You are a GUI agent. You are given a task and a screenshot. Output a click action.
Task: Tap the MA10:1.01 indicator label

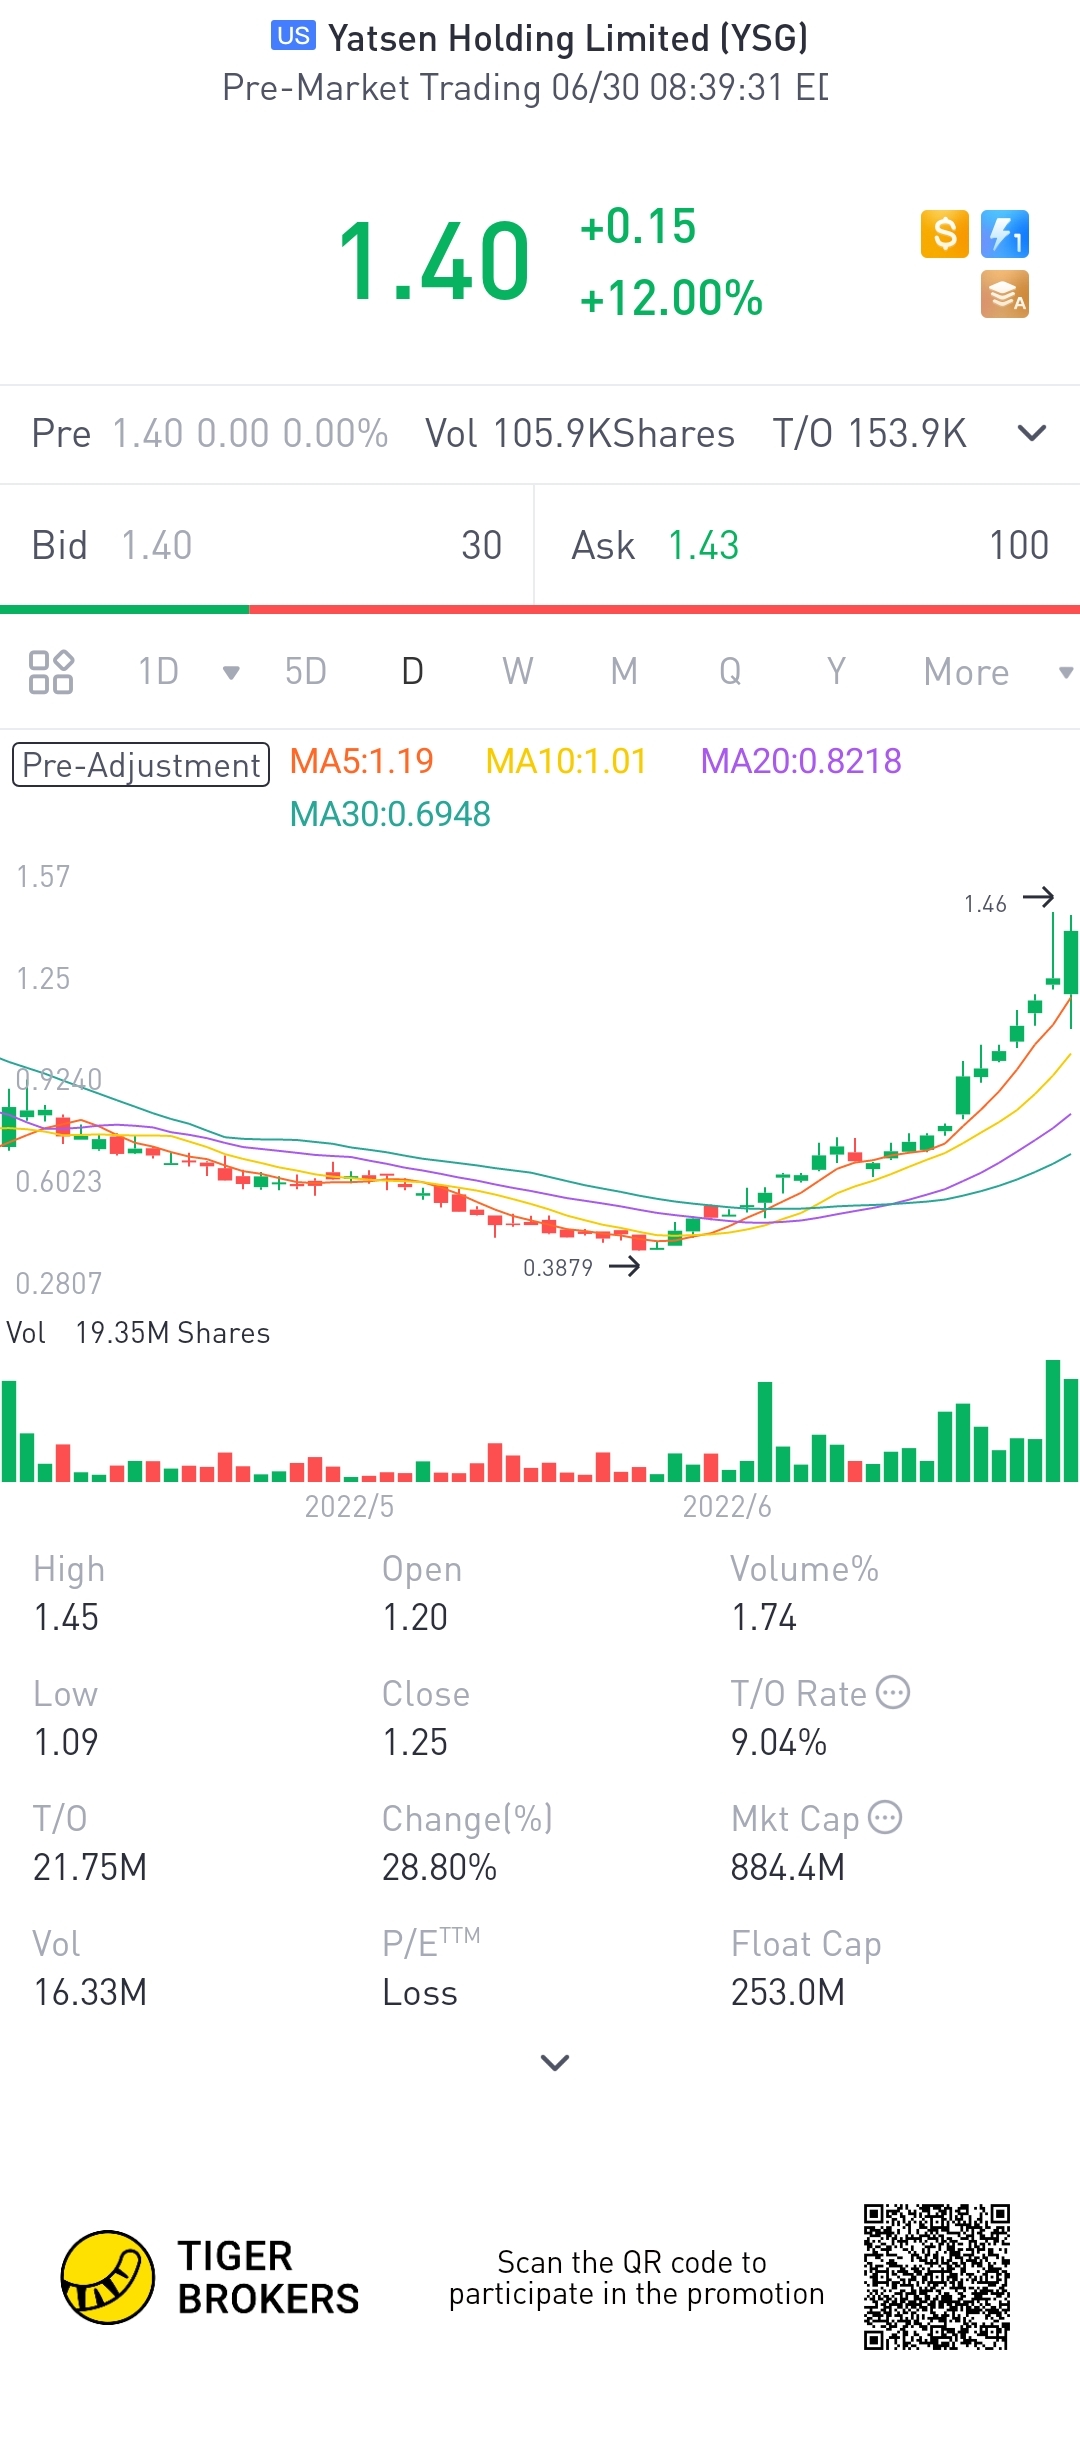coord(566,761)
